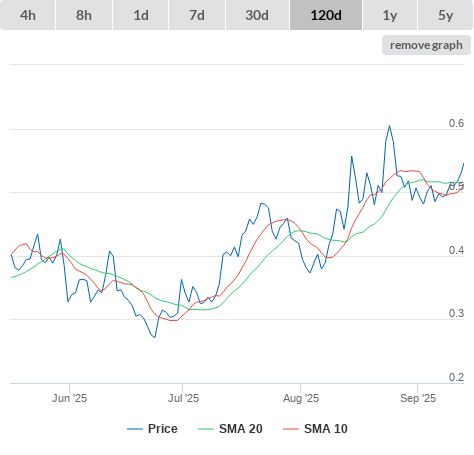Choose the 1d range tab
The height and width of the screenshot is (455, 474).
(x=141, y=15)
